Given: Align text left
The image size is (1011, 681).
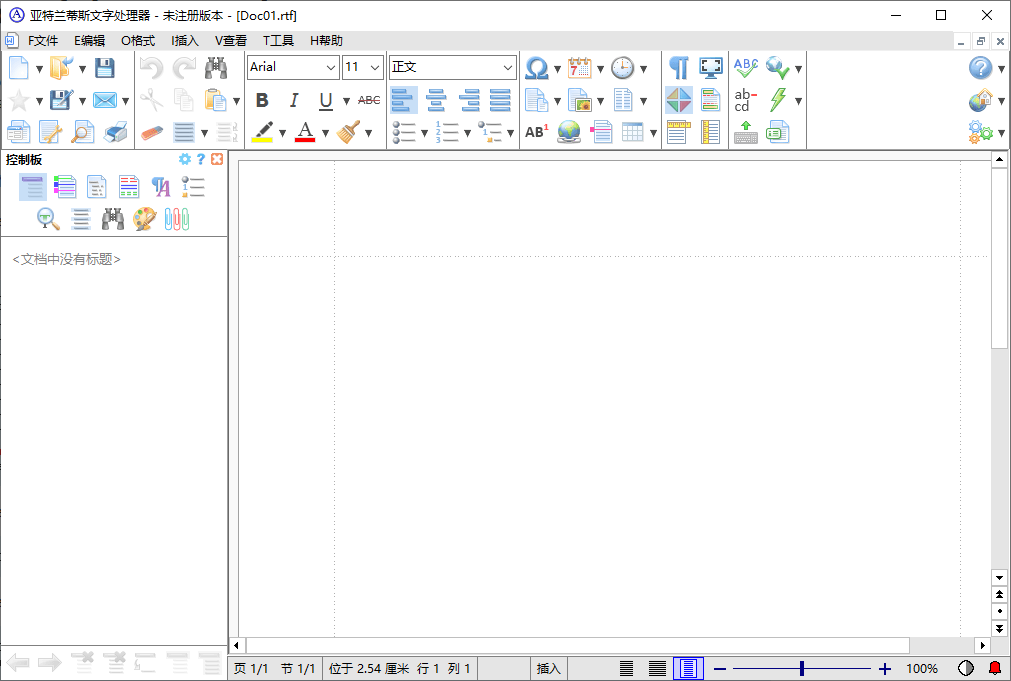Looking at the screenshot, I should 403,100.
